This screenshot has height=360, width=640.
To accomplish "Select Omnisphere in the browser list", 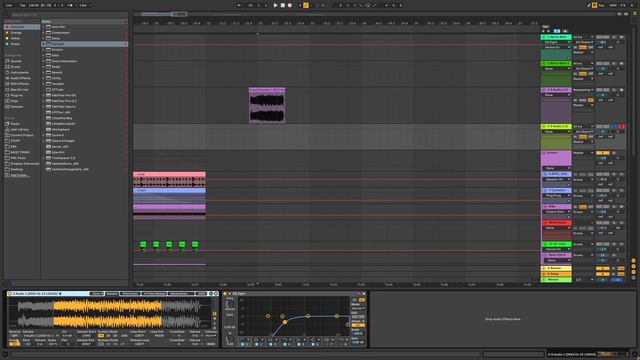I will pyautogui.click(x=84, y=129).
